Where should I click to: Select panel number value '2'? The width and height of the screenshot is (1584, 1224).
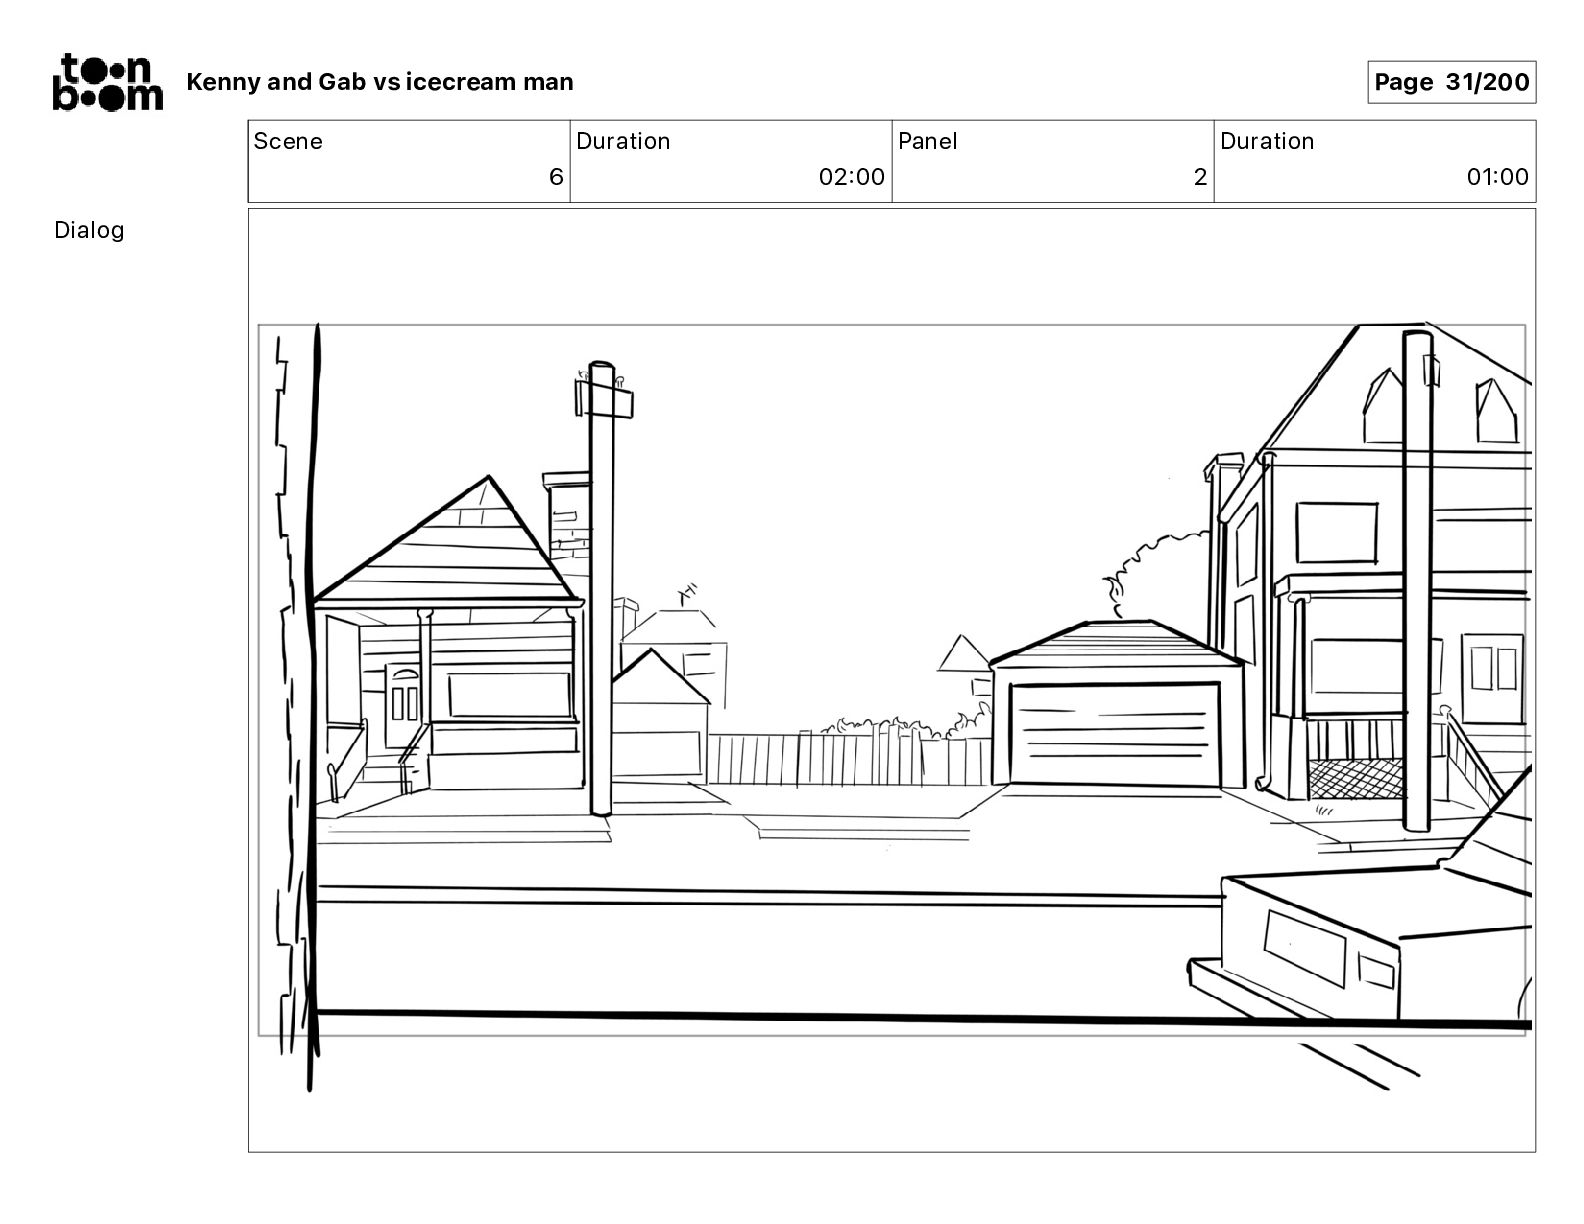click(x=1200, y=177)
